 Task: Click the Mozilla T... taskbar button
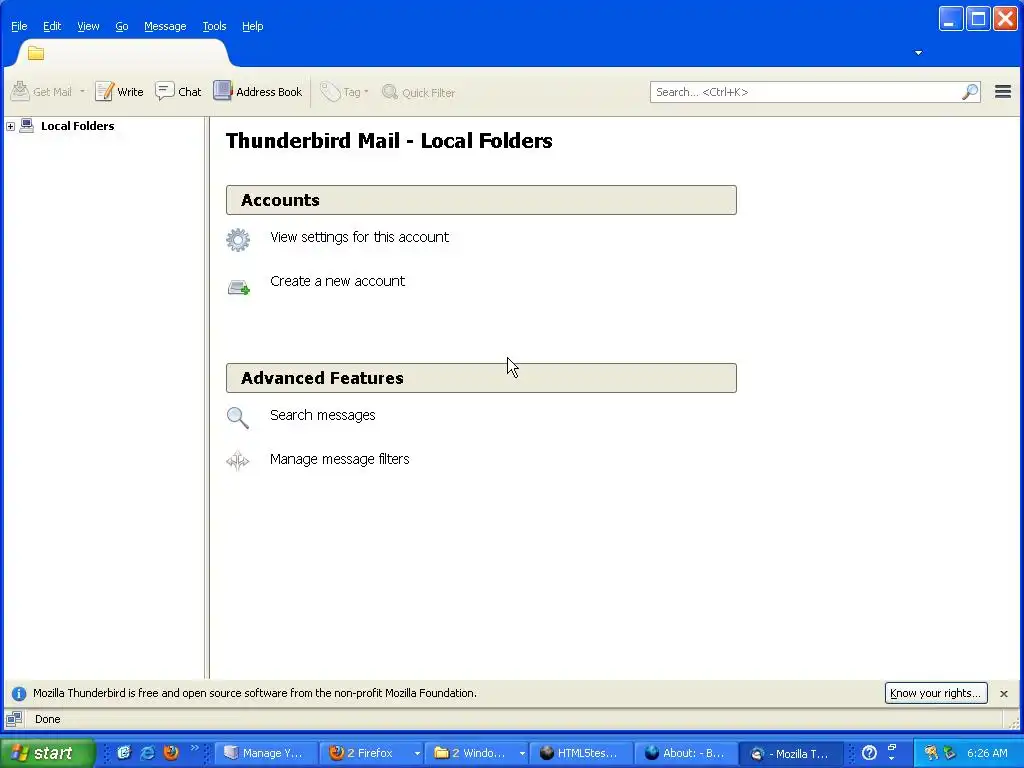tap(791, 753)
